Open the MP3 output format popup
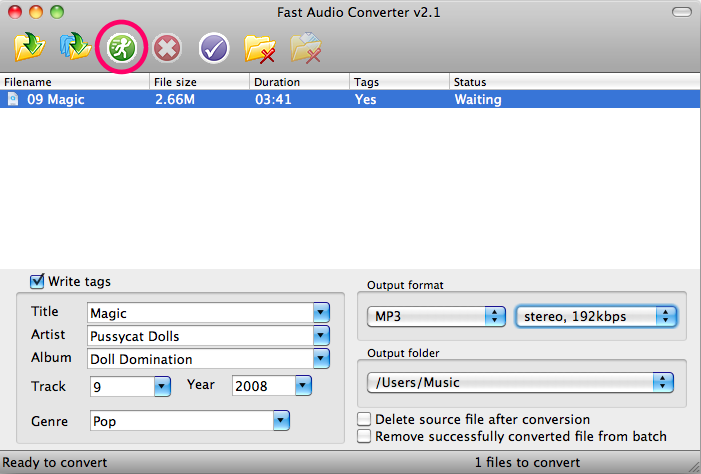 point(436,317)
